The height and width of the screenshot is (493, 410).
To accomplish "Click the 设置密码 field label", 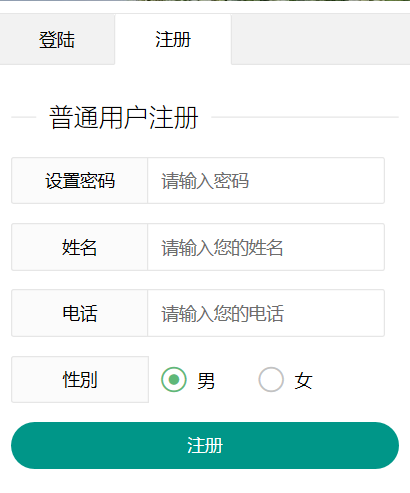I will pos(80,181).
